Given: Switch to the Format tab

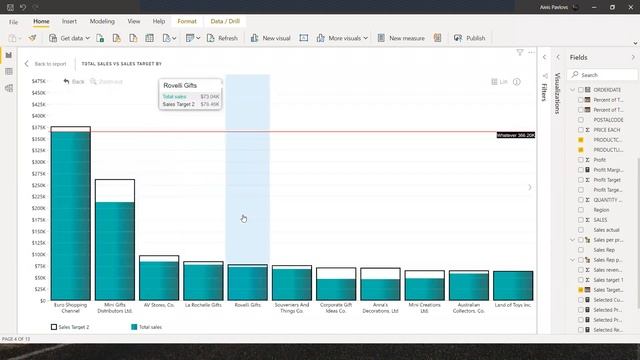Looking at the screenshot, I should [187, 21].
